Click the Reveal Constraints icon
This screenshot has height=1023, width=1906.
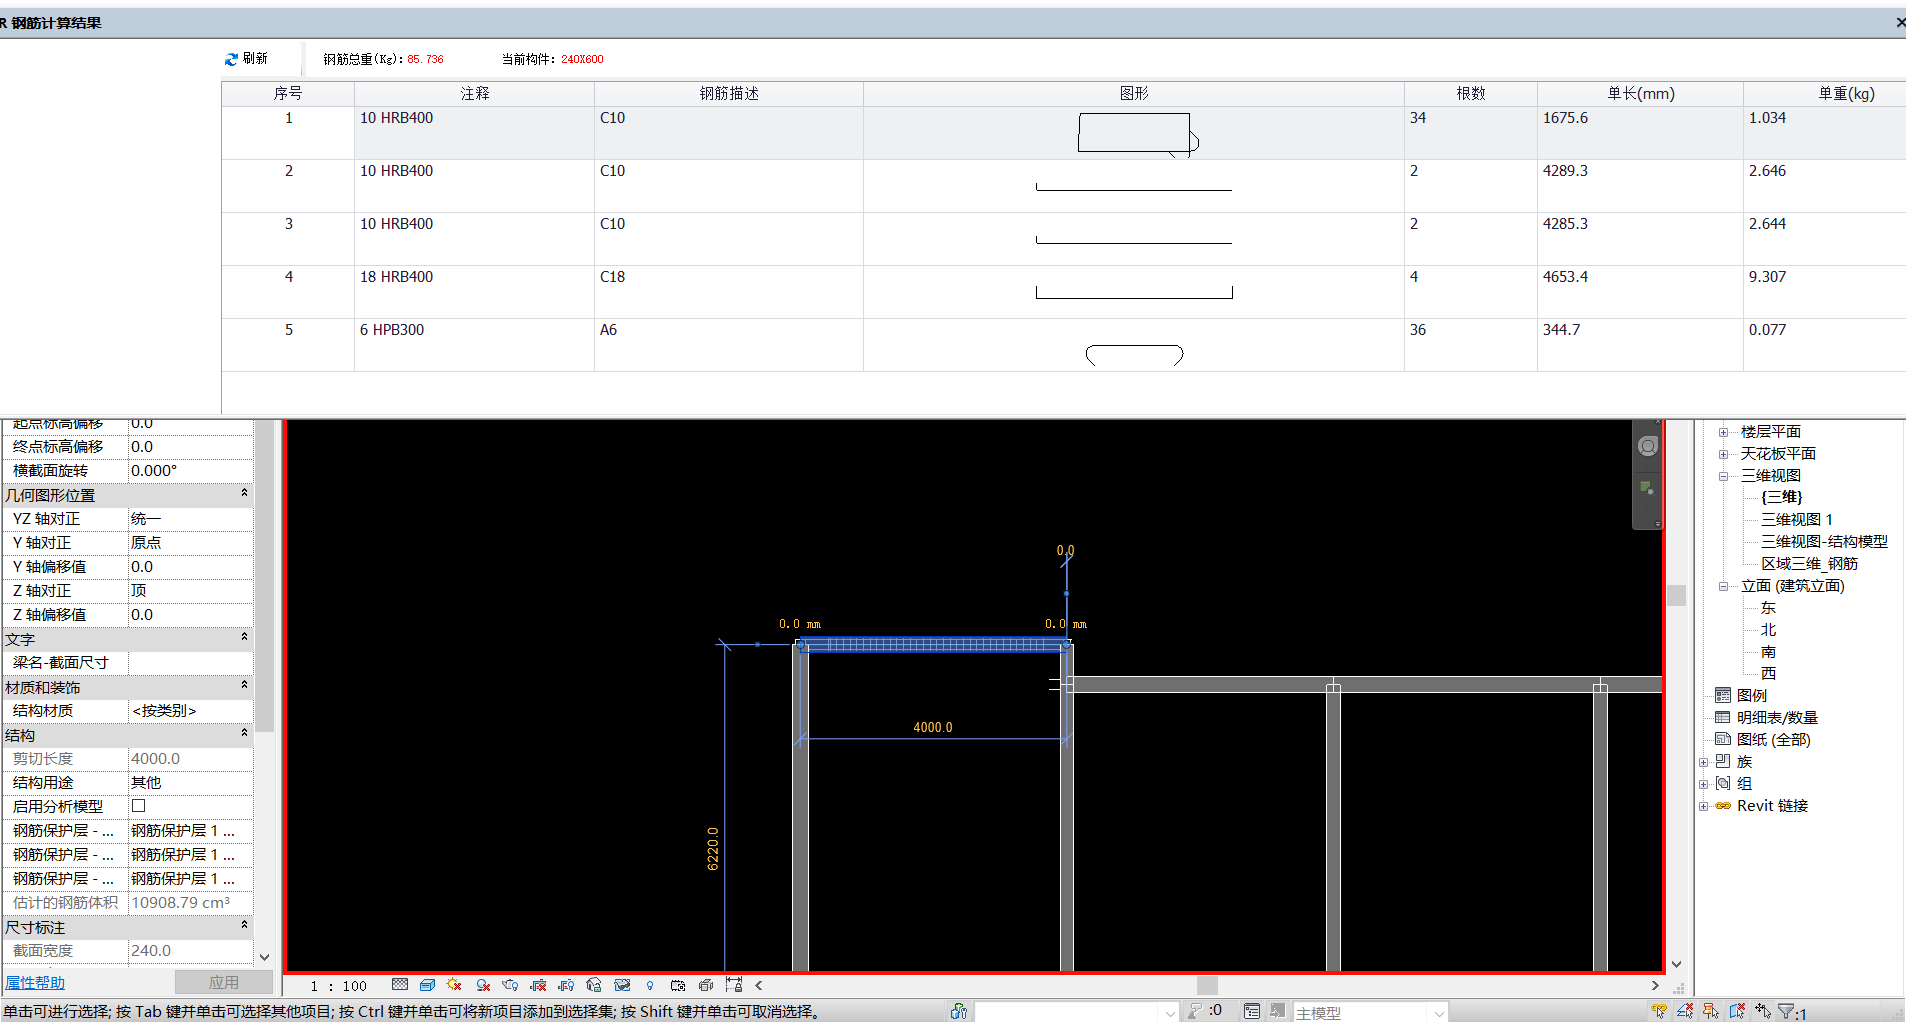734,985
